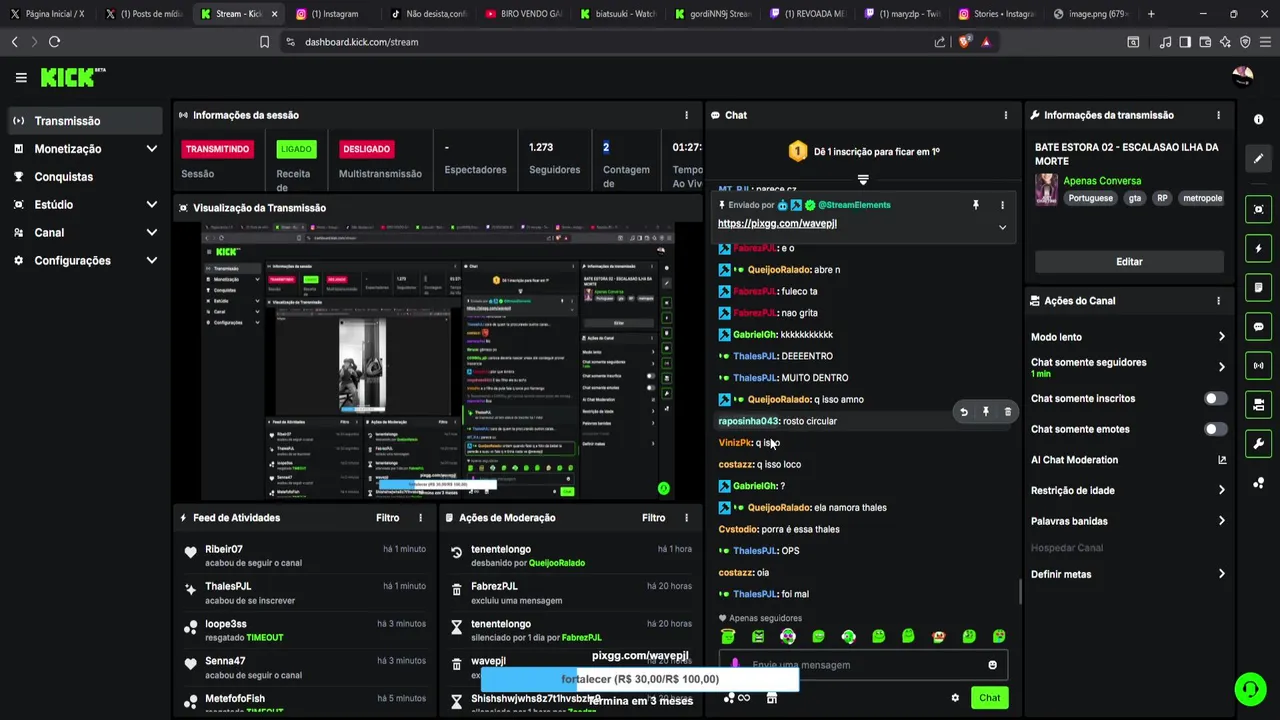Open Informações da sessão three-dot menu
Image resolution: width=1280 pixels, height=720 pixels.
[686, 115]
